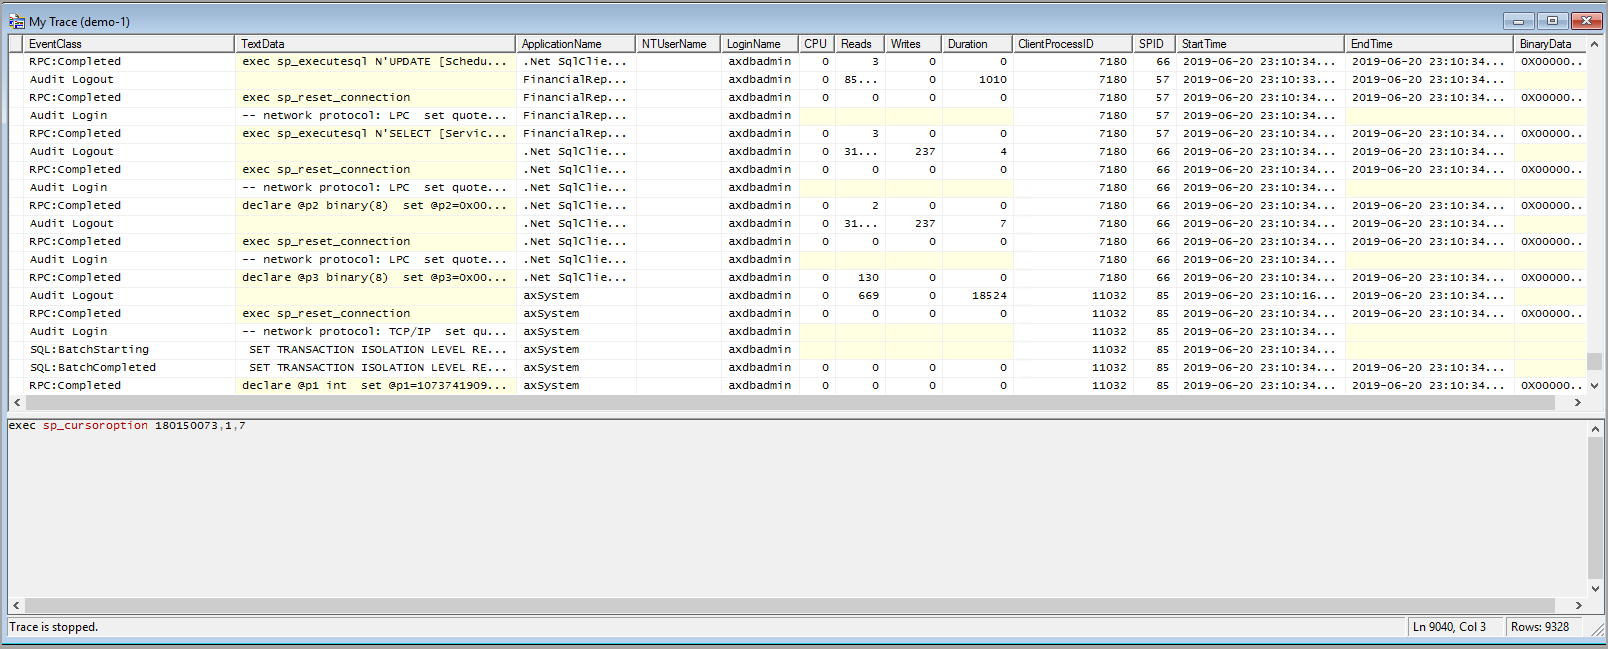Select the SQL:BatchCompleted event row
The height and width of the screenshot is (649, 1608).
coord(92,368)
